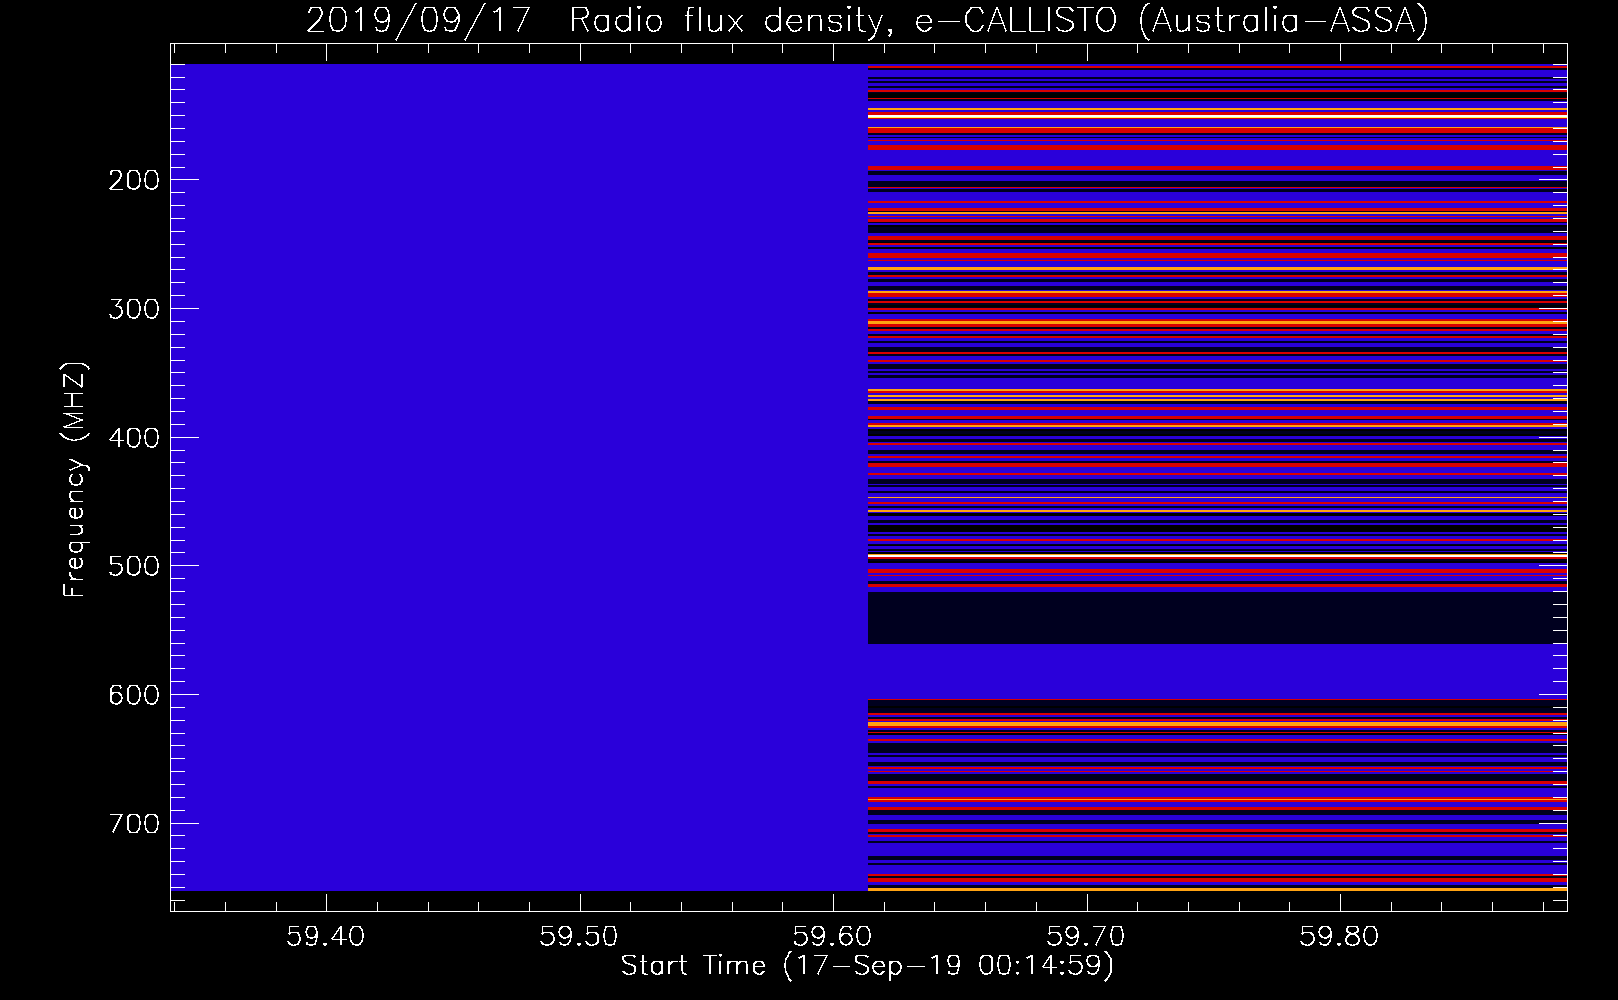Click the uniform blue region left of 59.60

point(519,477)
